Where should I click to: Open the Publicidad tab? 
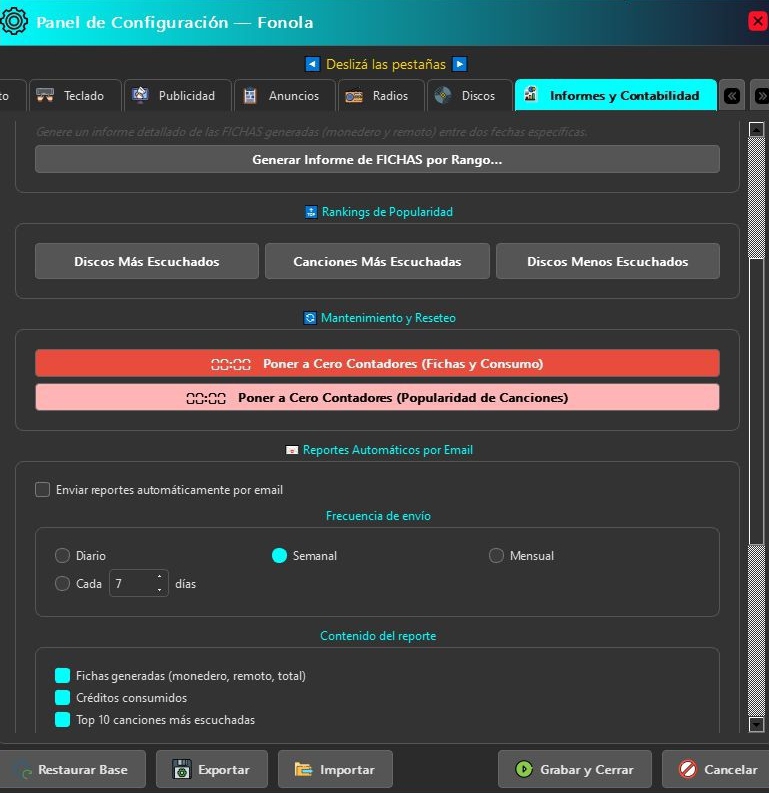[x=177, y=95]
